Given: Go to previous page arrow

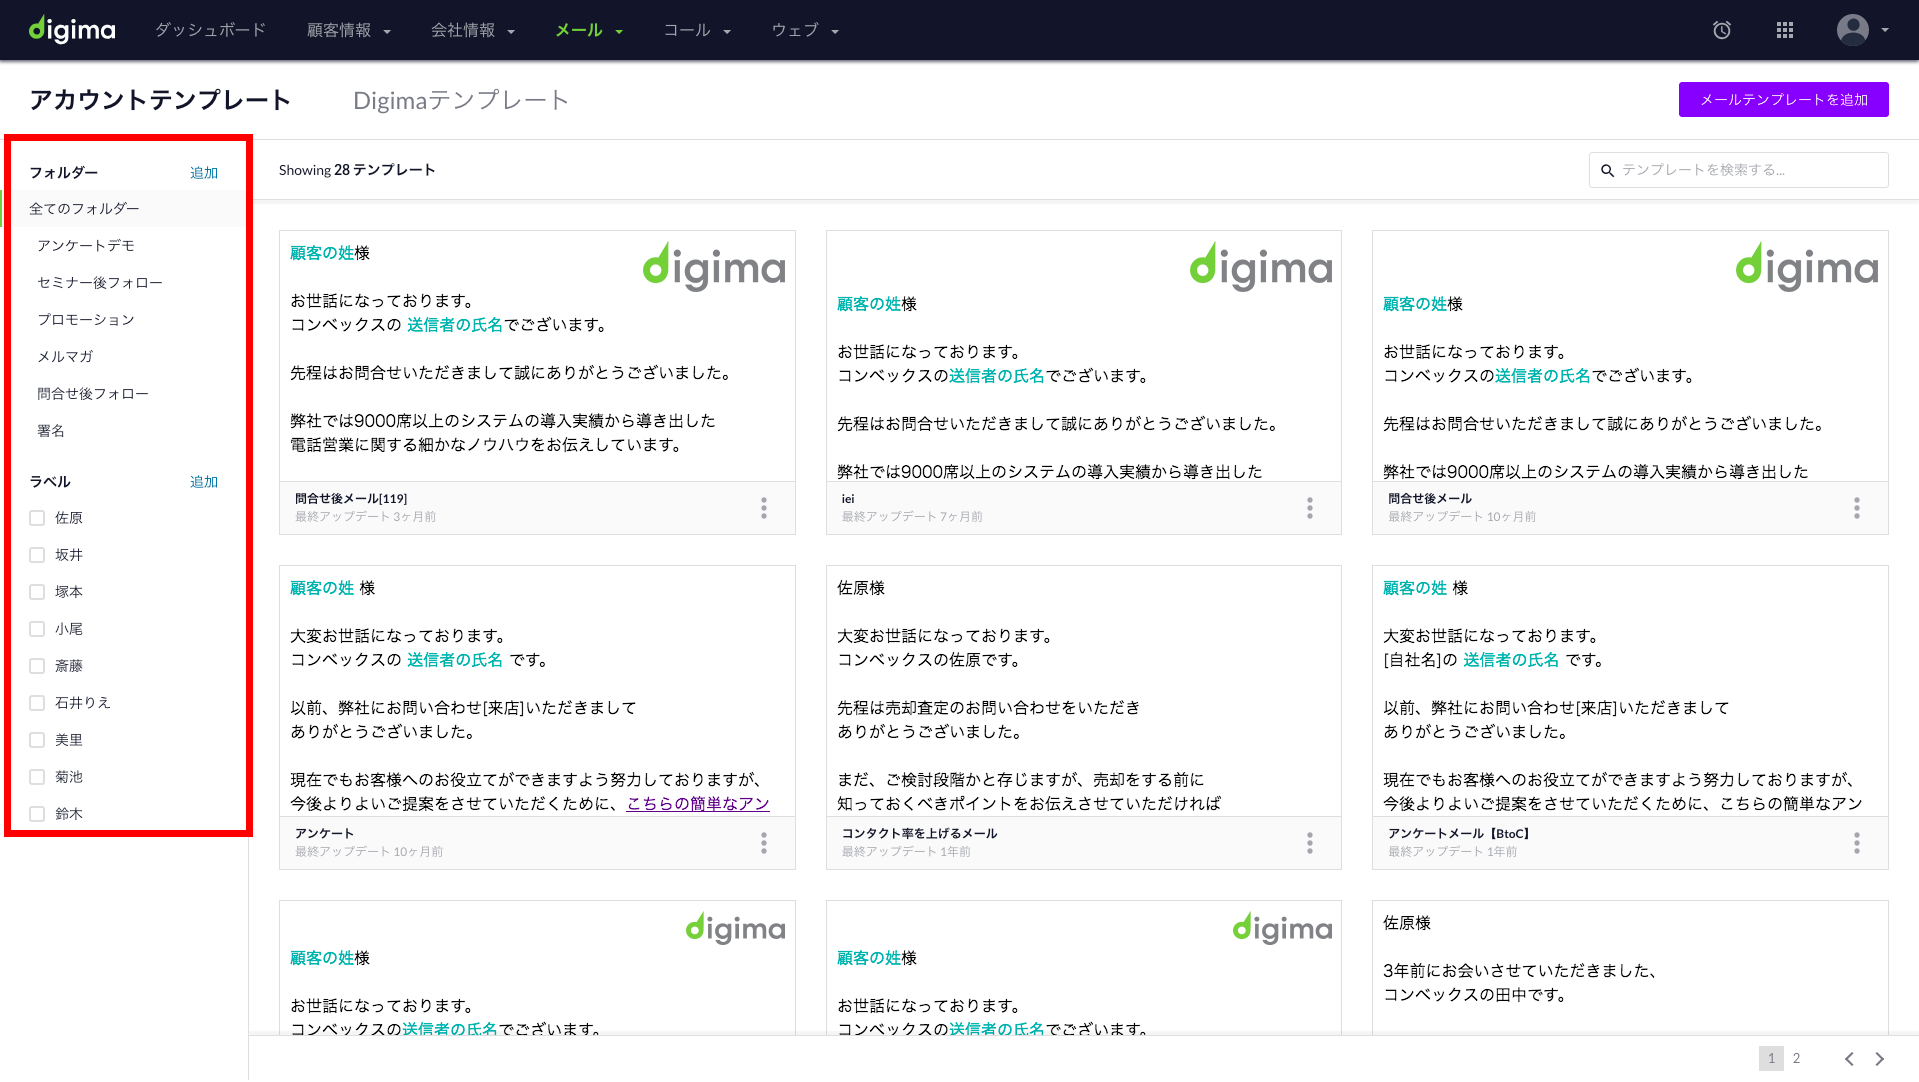Looking at the screenshot, I should [x=1849, y=1059].
